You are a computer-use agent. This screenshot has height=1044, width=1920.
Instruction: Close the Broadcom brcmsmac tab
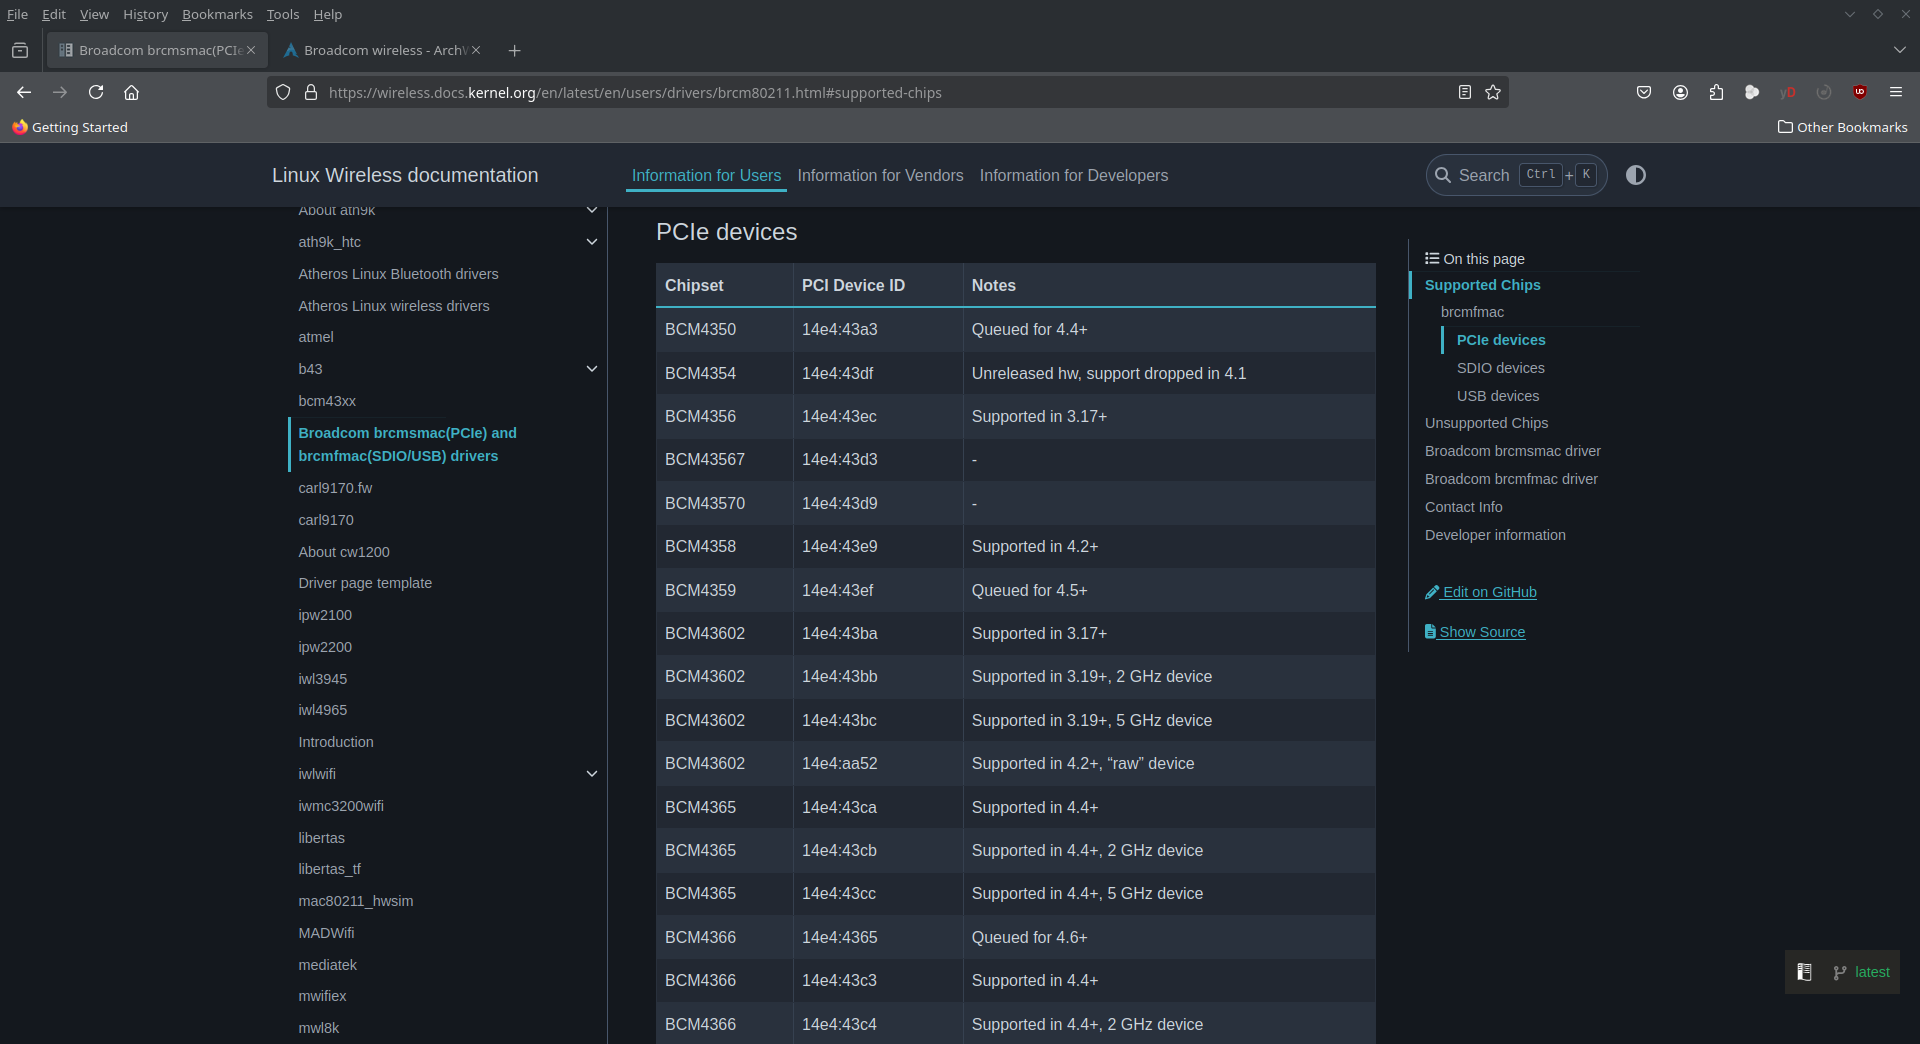click(251, 50)
